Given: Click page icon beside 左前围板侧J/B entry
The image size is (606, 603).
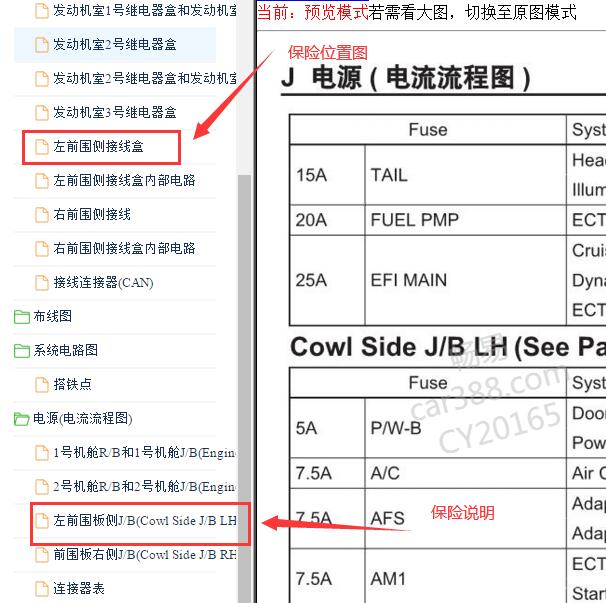Looking at the screenshot, I should (42, 521).
